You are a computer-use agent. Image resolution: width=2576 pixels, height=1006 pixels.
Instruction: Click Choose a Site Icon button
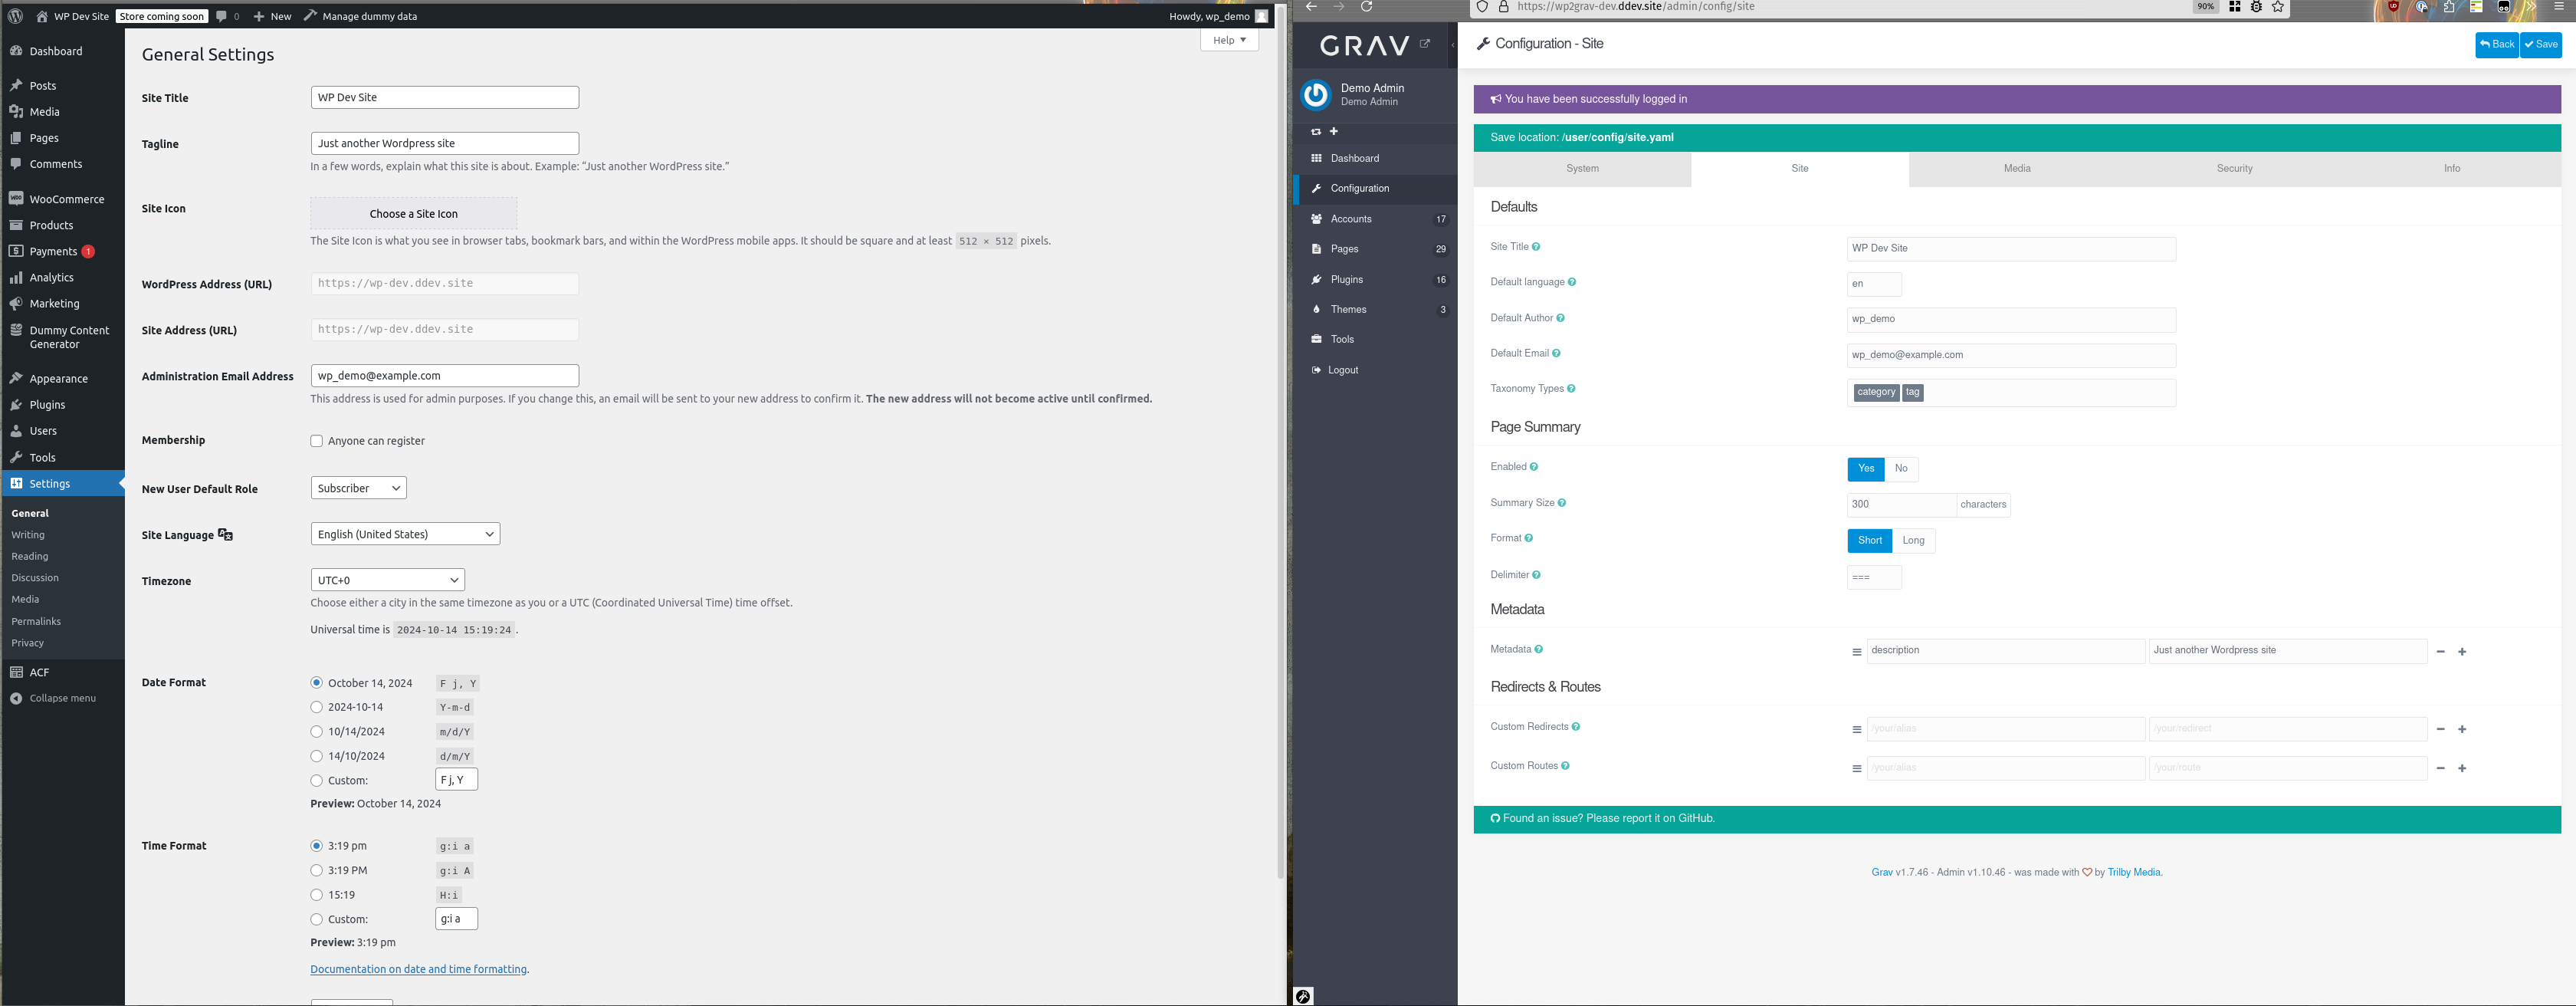pyautogui.click(x=411, y=212)
